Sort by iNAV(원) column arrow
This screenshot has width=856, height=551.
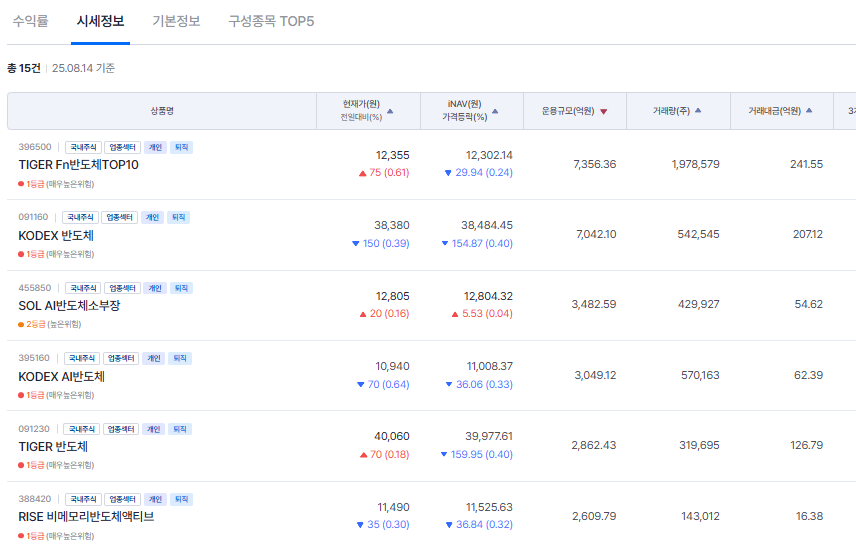click(495, 111)
